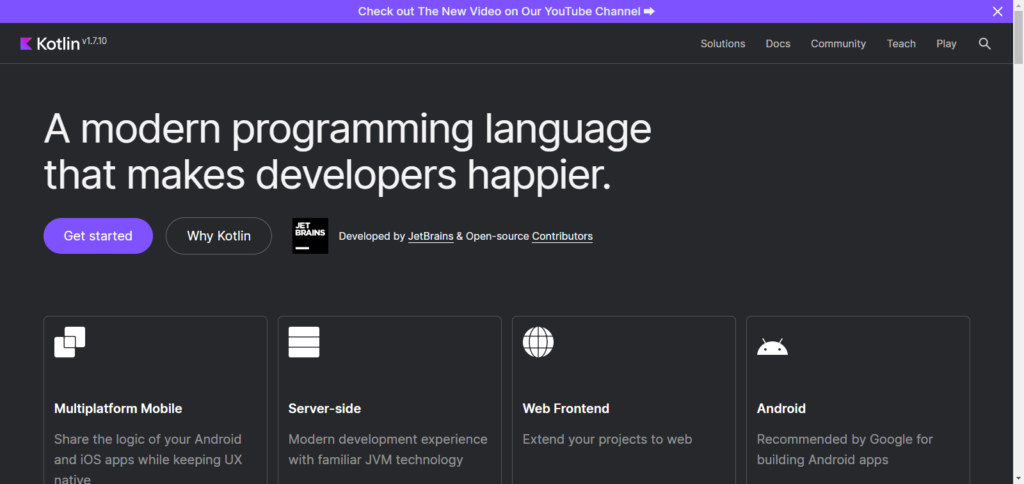Go to the Docs menu item
1024x484 pixels.
tap(778, 44)
